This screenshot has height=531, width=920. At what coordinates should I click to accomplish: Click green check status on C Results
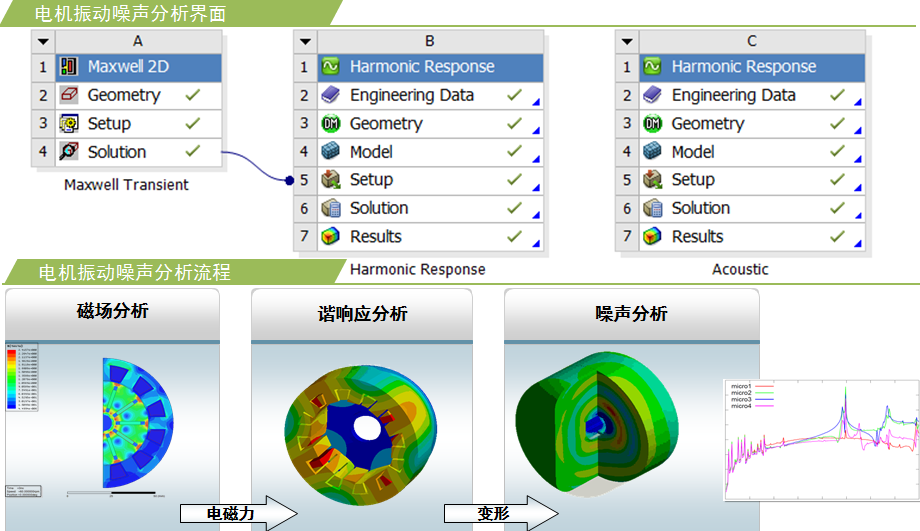(837, 236)
